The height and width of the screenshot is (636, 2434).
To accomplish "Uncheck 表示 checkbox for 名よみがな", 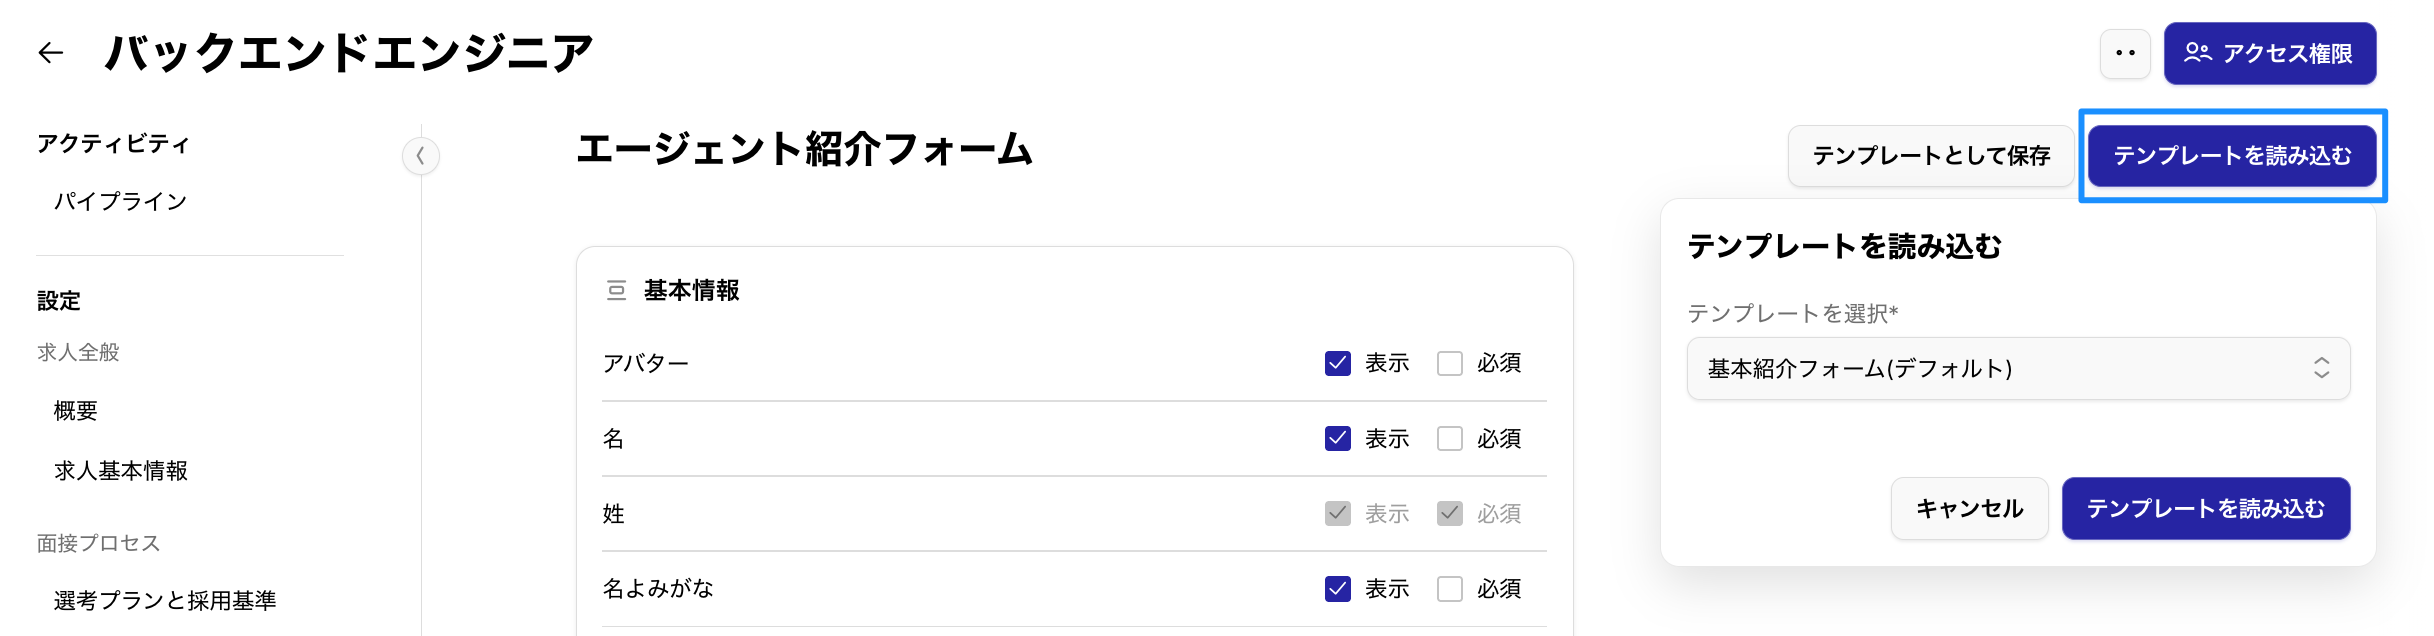I will (1337, 589).
